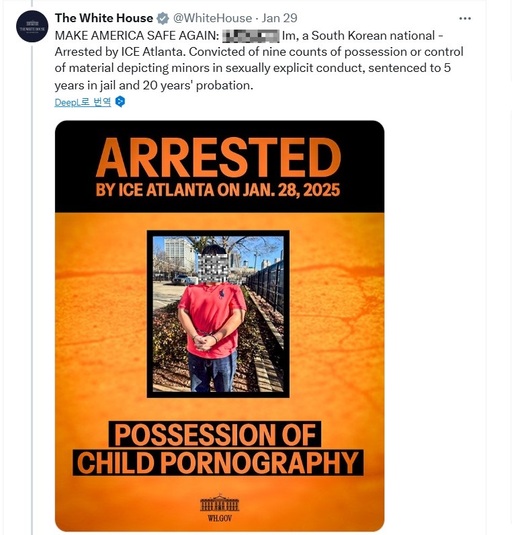Click the blue verified badge icon
Viewport: 512px width, 535px height.
(x=163, y=18)
